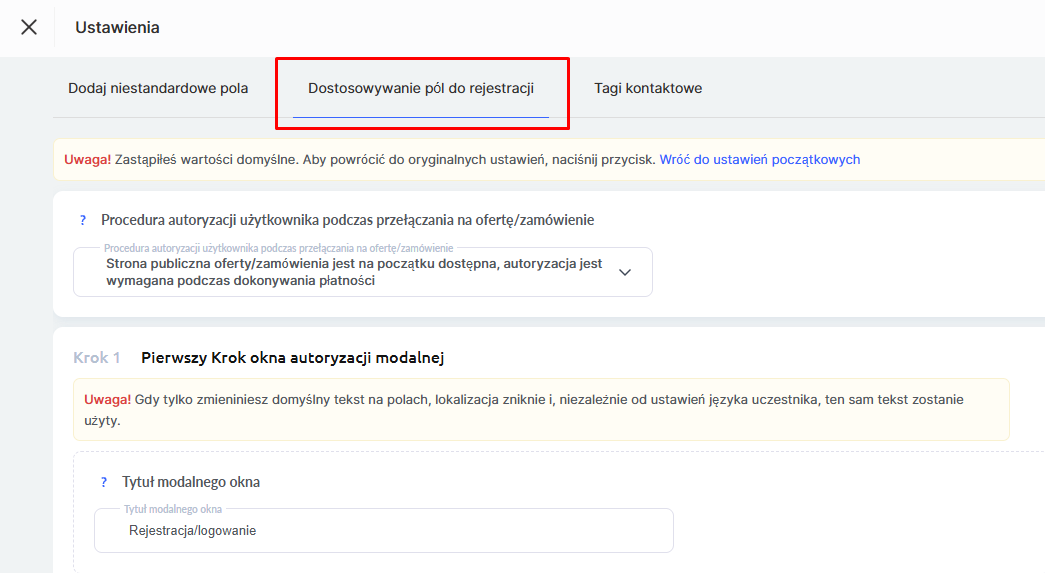Image resolution: width=1045 pixels, height=573 pixels.
Task: Expand authorization procedure dropdown chevron
Action: (x=625, y=272)
